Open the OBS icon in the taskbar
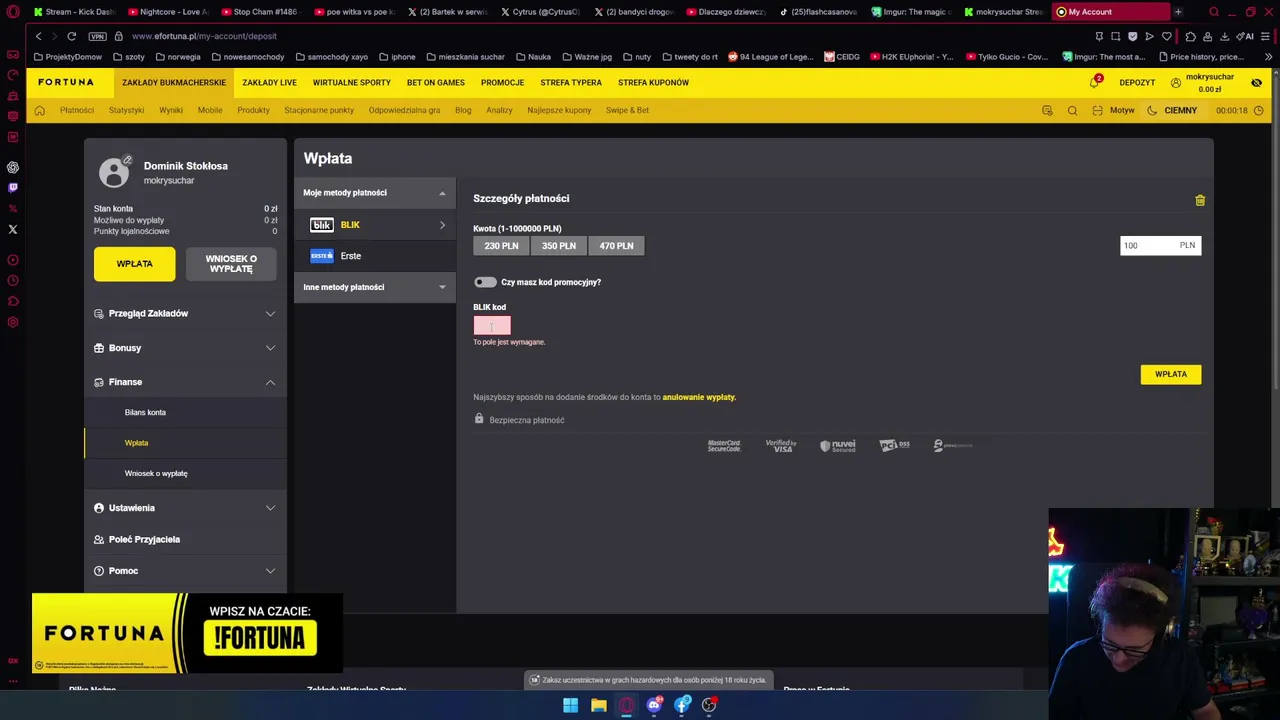Image resolution: width=1280 pixels, height=720 pixels. pyautogui.click(x=709, y=705)
